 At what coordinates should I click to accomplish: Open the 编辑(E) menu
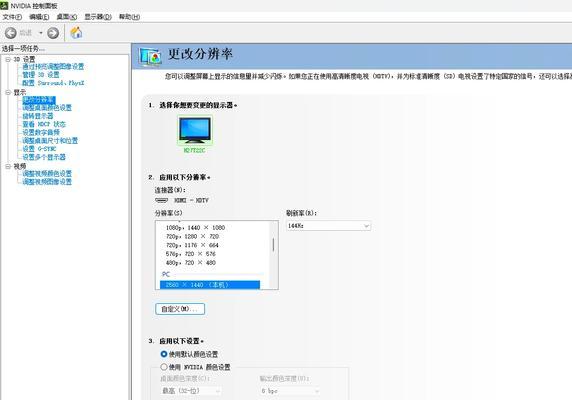click(x=39, y=17)
